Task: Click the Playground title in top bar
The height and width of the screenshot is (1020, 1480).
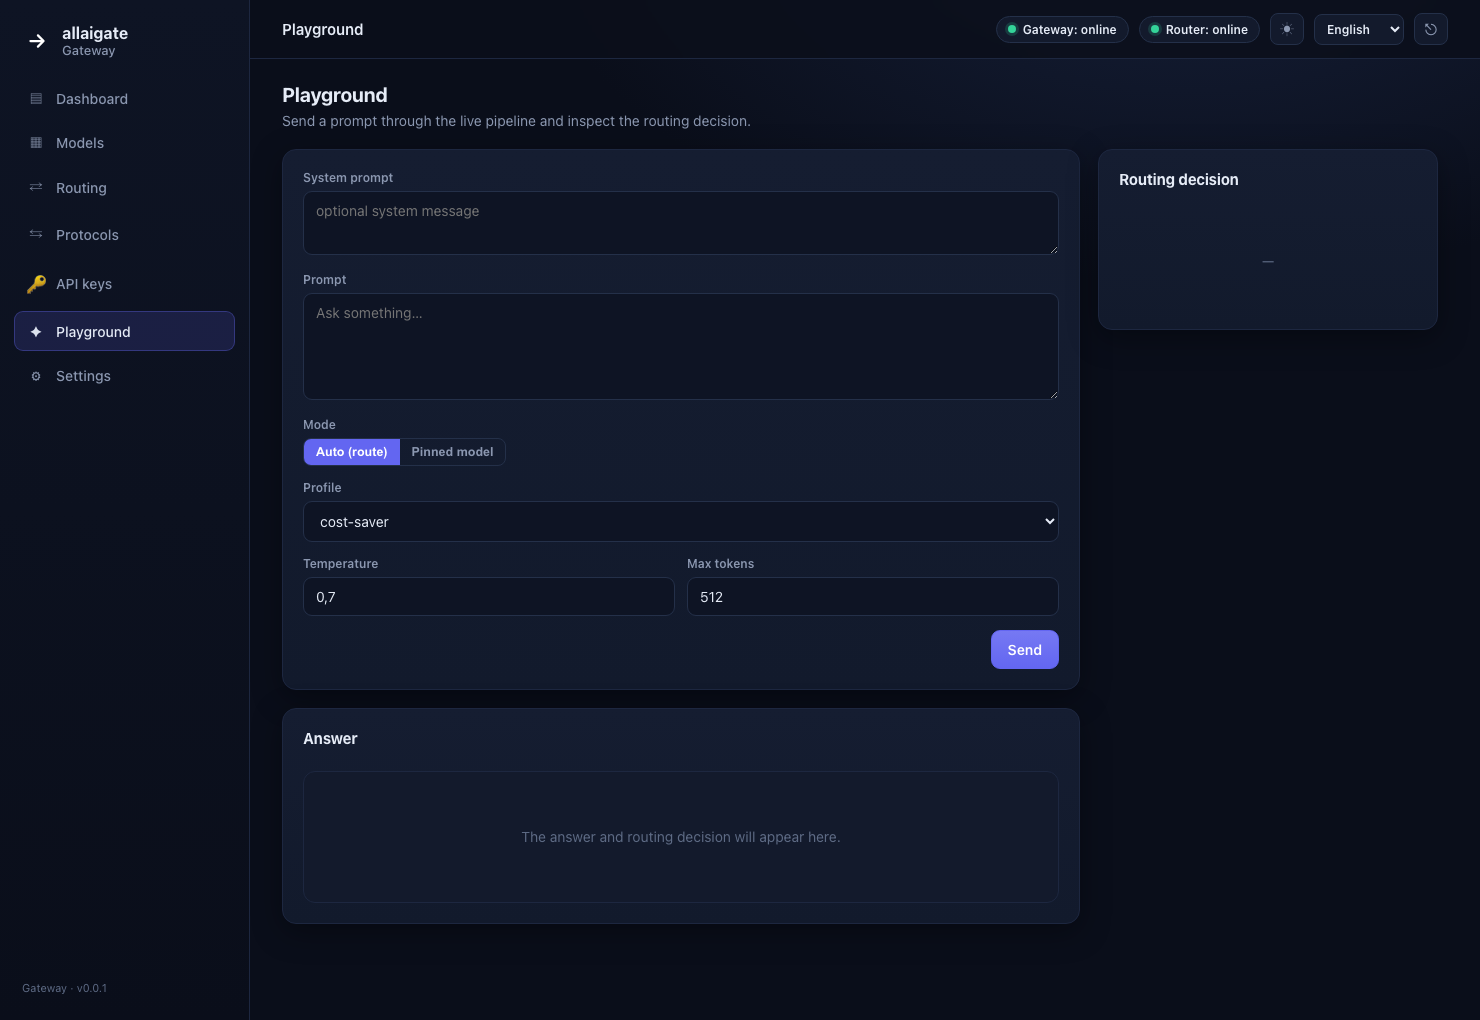Action: click(x=322, y=30)
